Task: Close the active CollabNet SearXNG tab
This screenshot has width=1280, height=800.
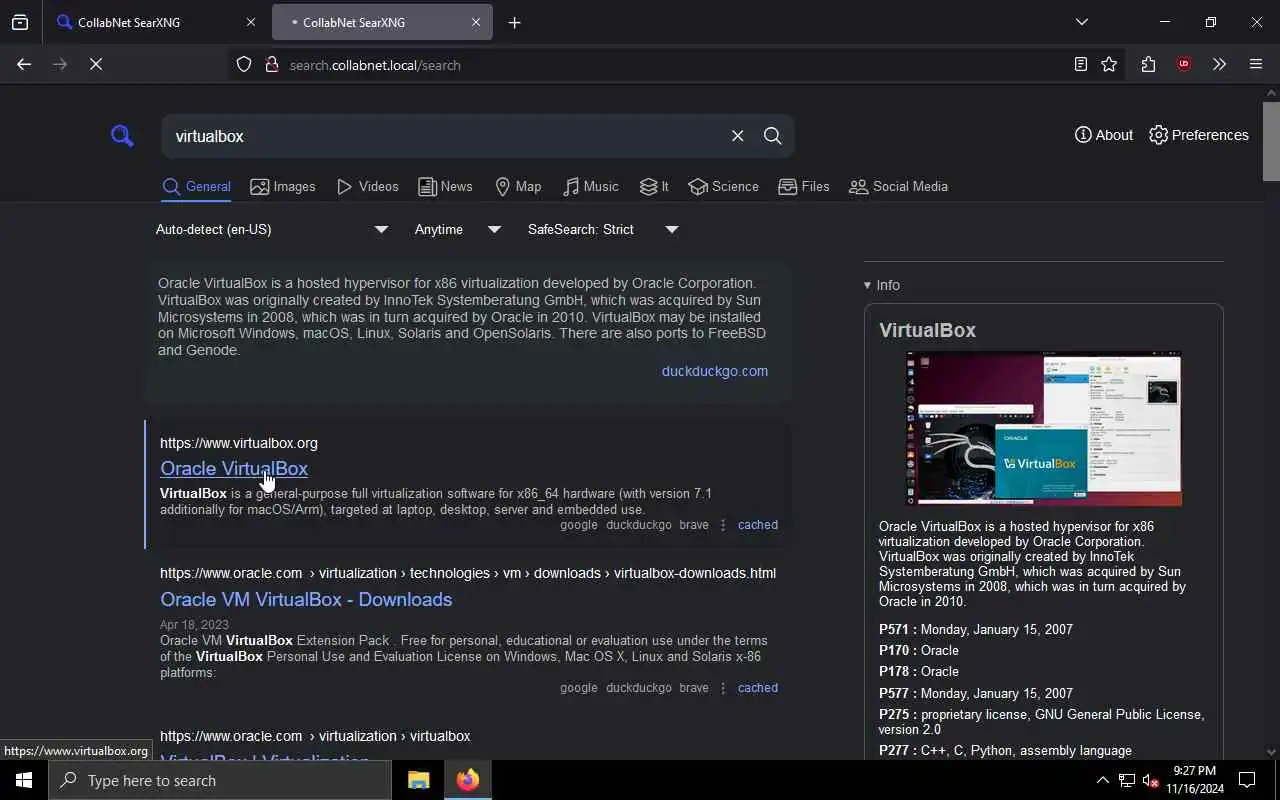Action: click(x=476, y=22)
